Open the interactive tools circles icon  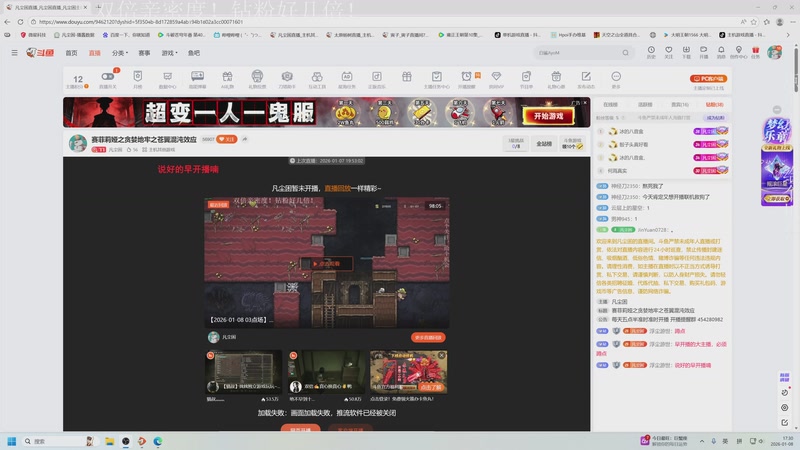[317, 77]
